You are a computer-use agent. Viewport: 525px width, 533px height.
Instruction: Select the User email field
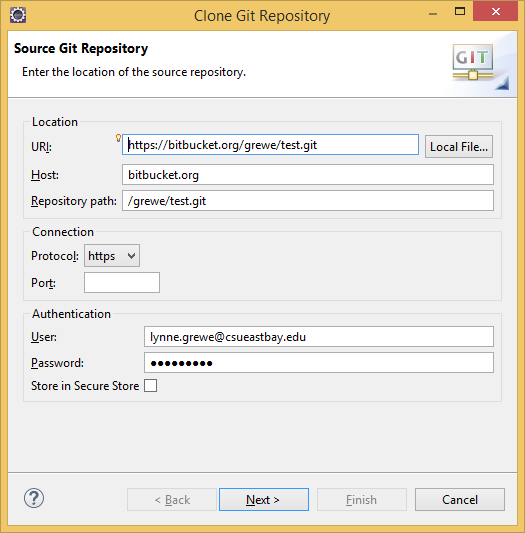click(319, 337)
